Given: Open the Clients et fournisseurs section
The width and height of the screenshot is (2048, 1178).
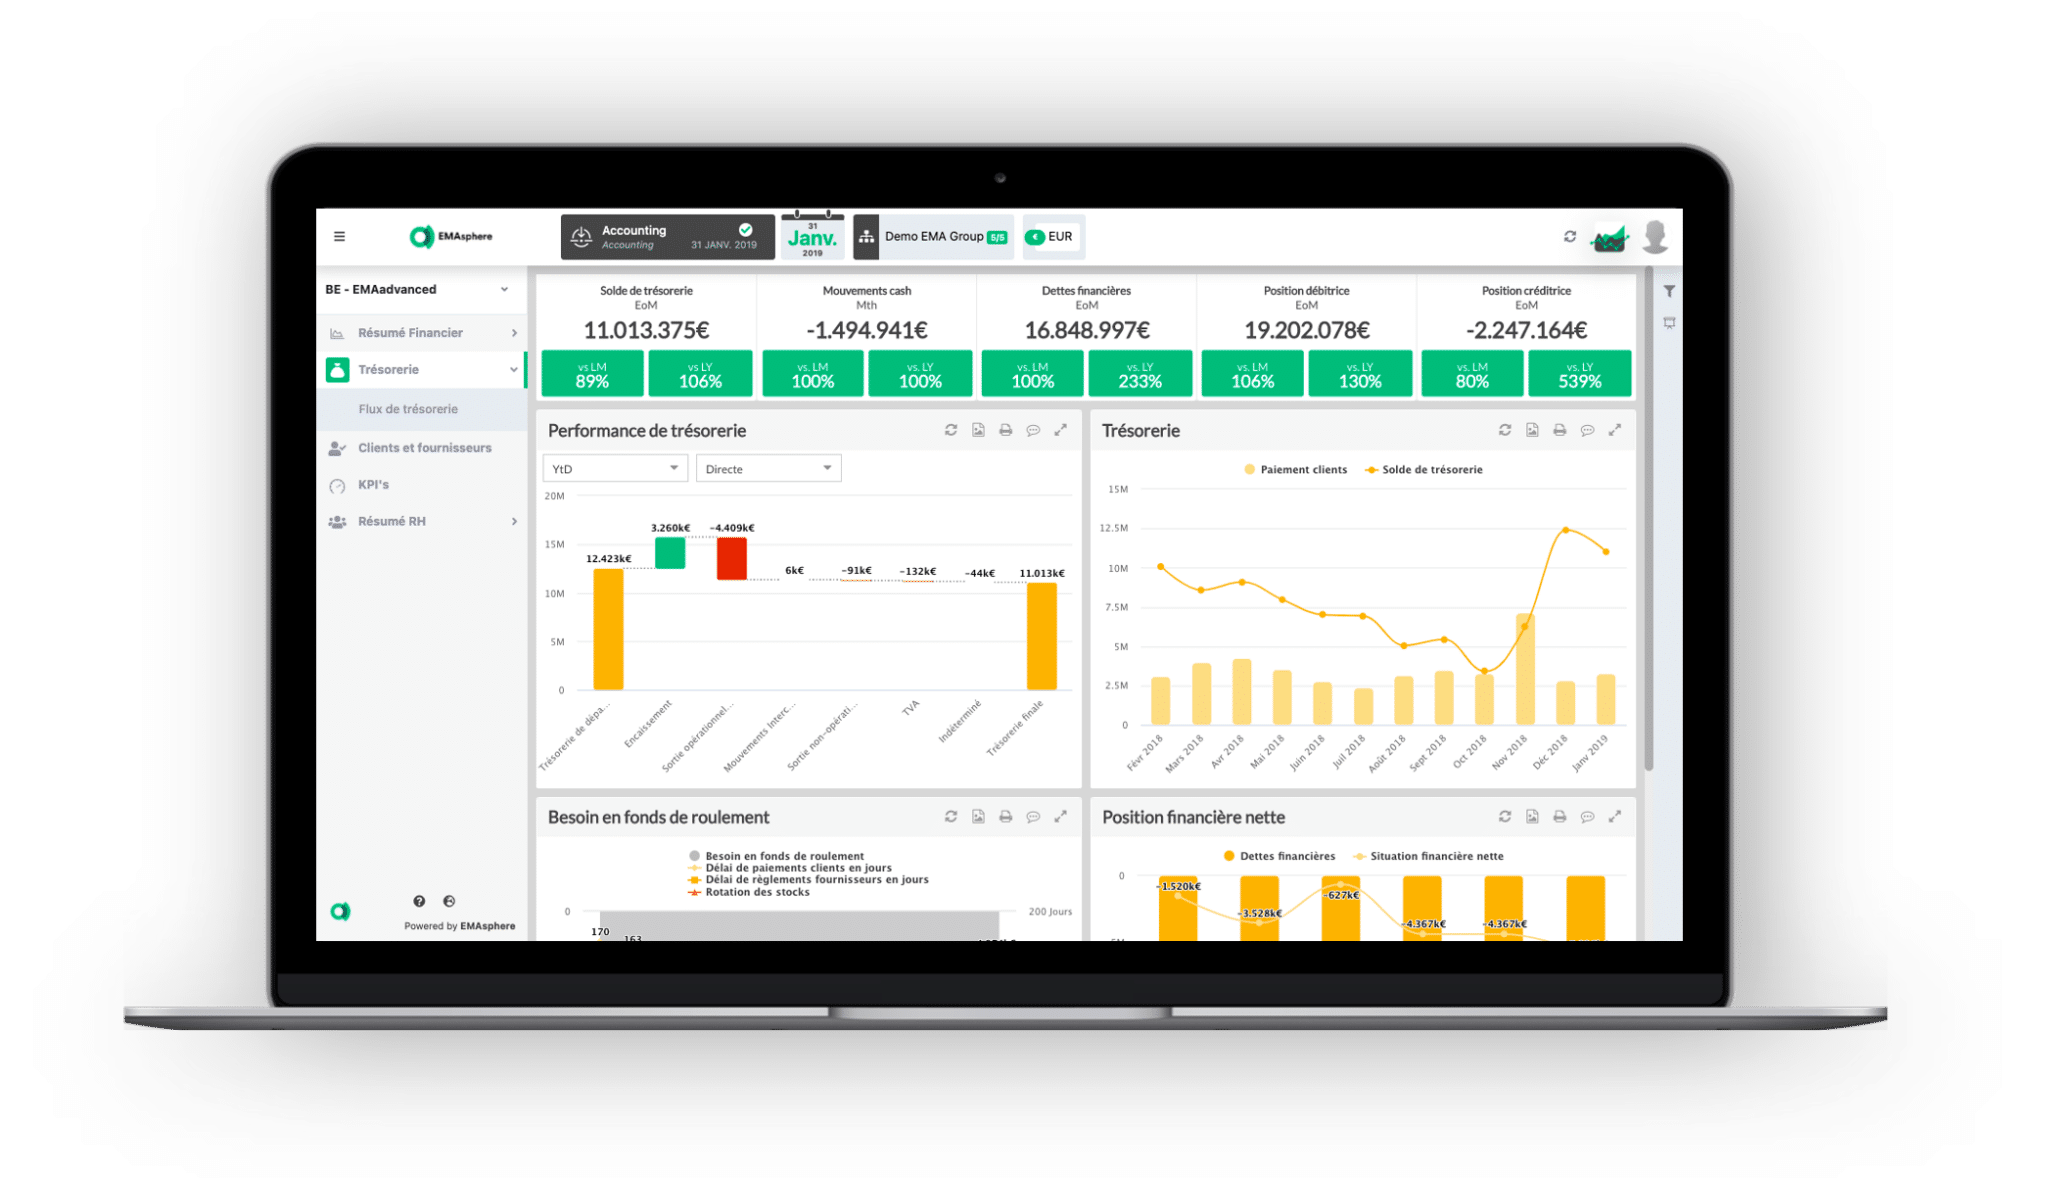Looking at the screenshot, I should (x=424, y=447).
